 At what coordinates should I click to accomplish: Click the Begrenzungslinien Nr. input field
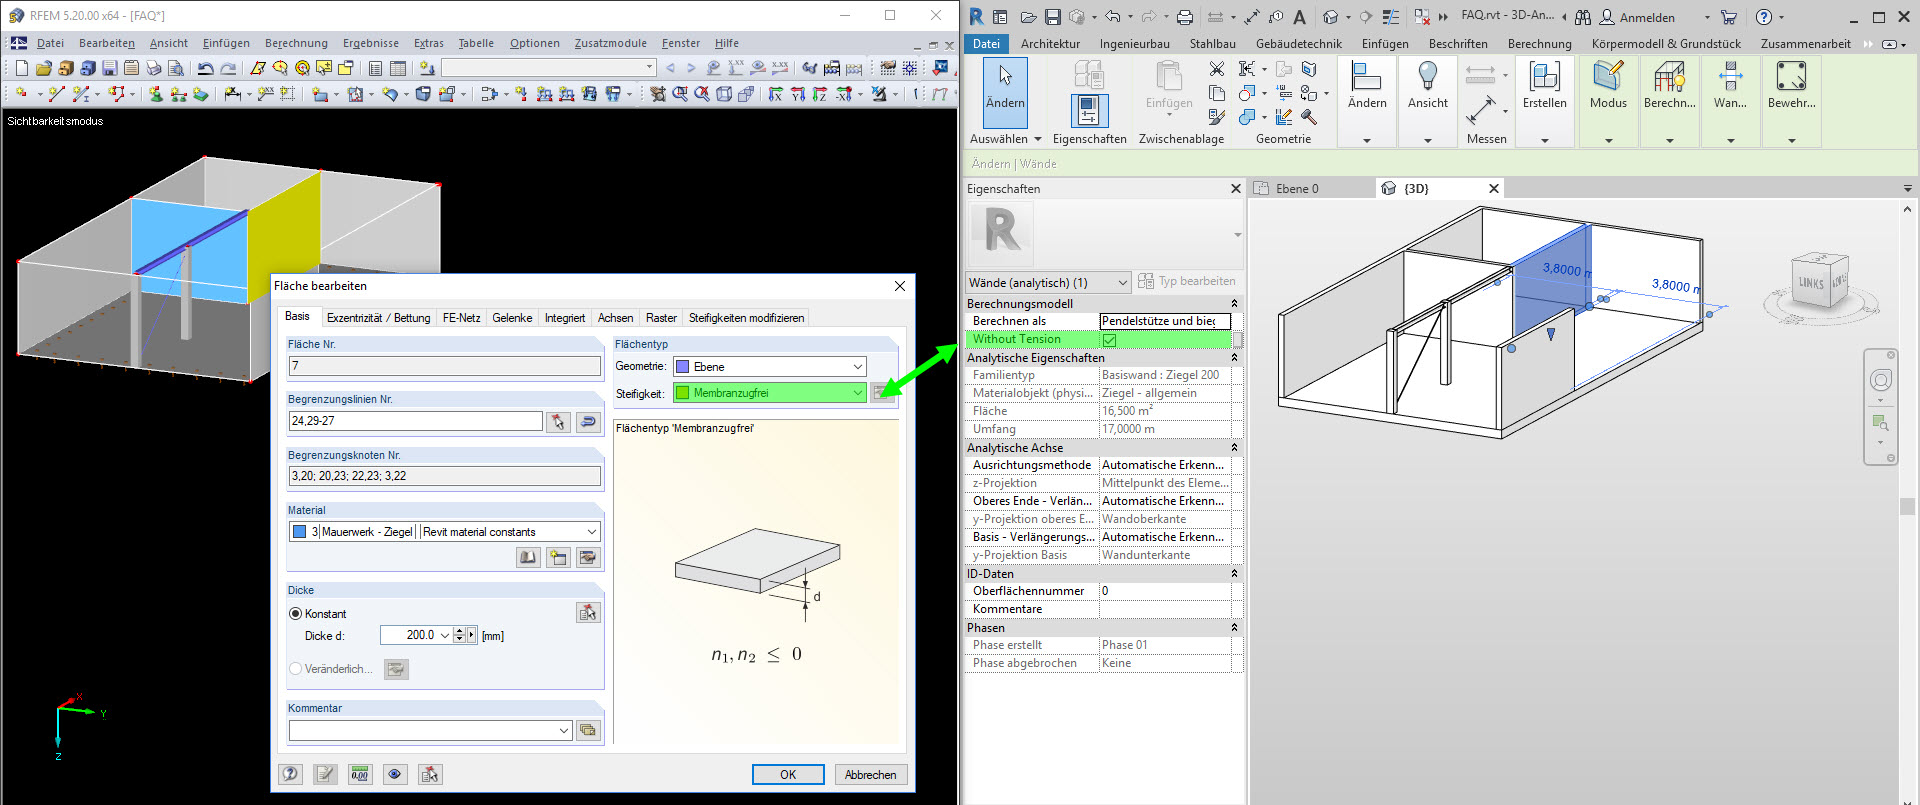click(416, 421)
